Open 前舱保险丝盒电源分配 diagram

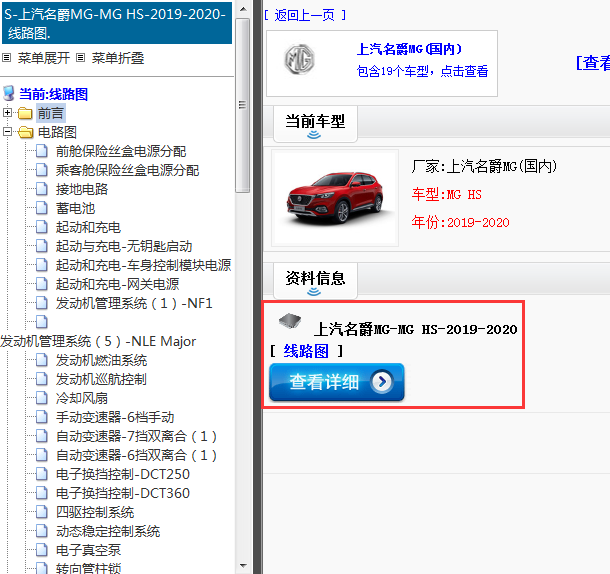click(121, 151)
